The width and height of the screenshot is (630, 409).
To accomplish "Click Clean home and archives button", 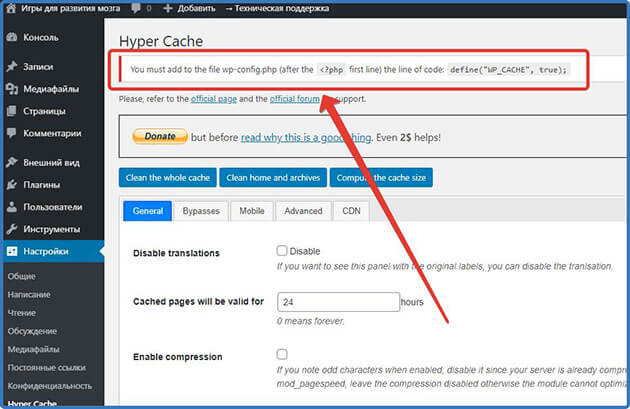I will 273,178.
